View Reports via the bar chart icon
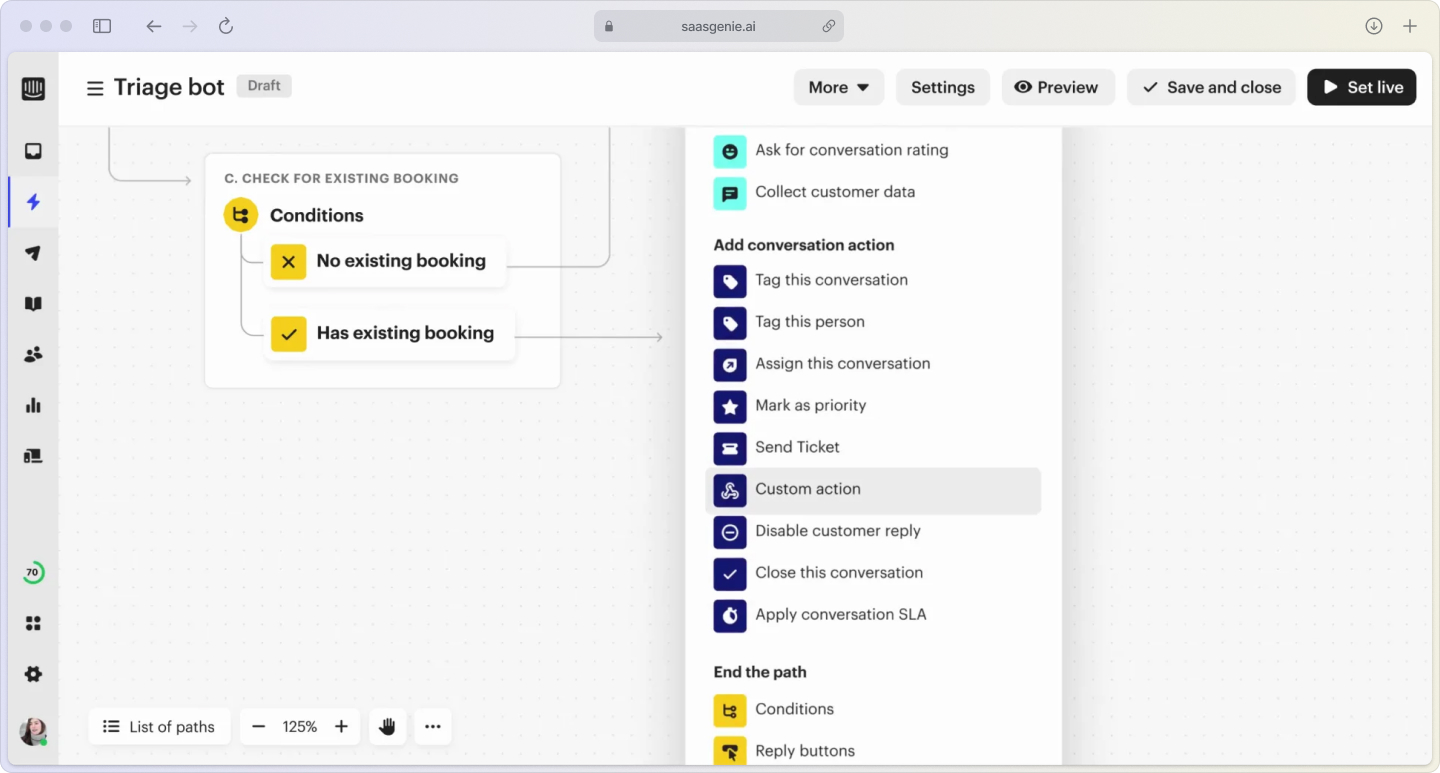This screenshot has height=773, width=1440. coord(33,405)
